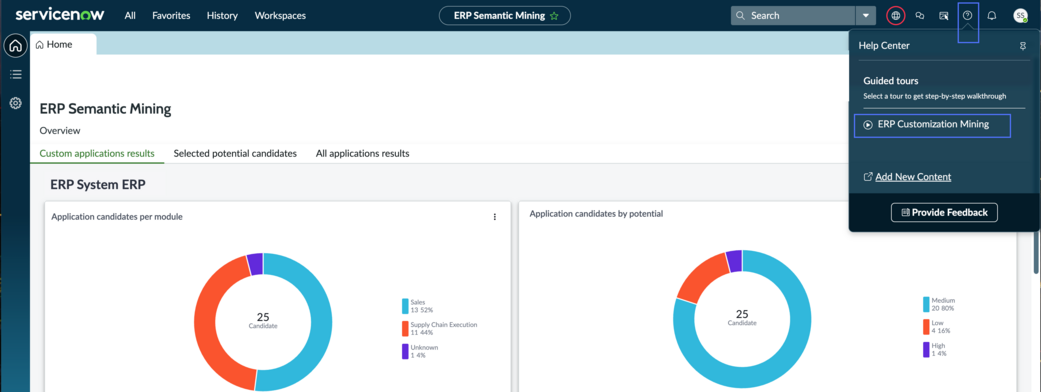Image resolution: width=1041 pixels, height=392 pixels.
Task: Click the Low legend color swatch
Action: 926,327
